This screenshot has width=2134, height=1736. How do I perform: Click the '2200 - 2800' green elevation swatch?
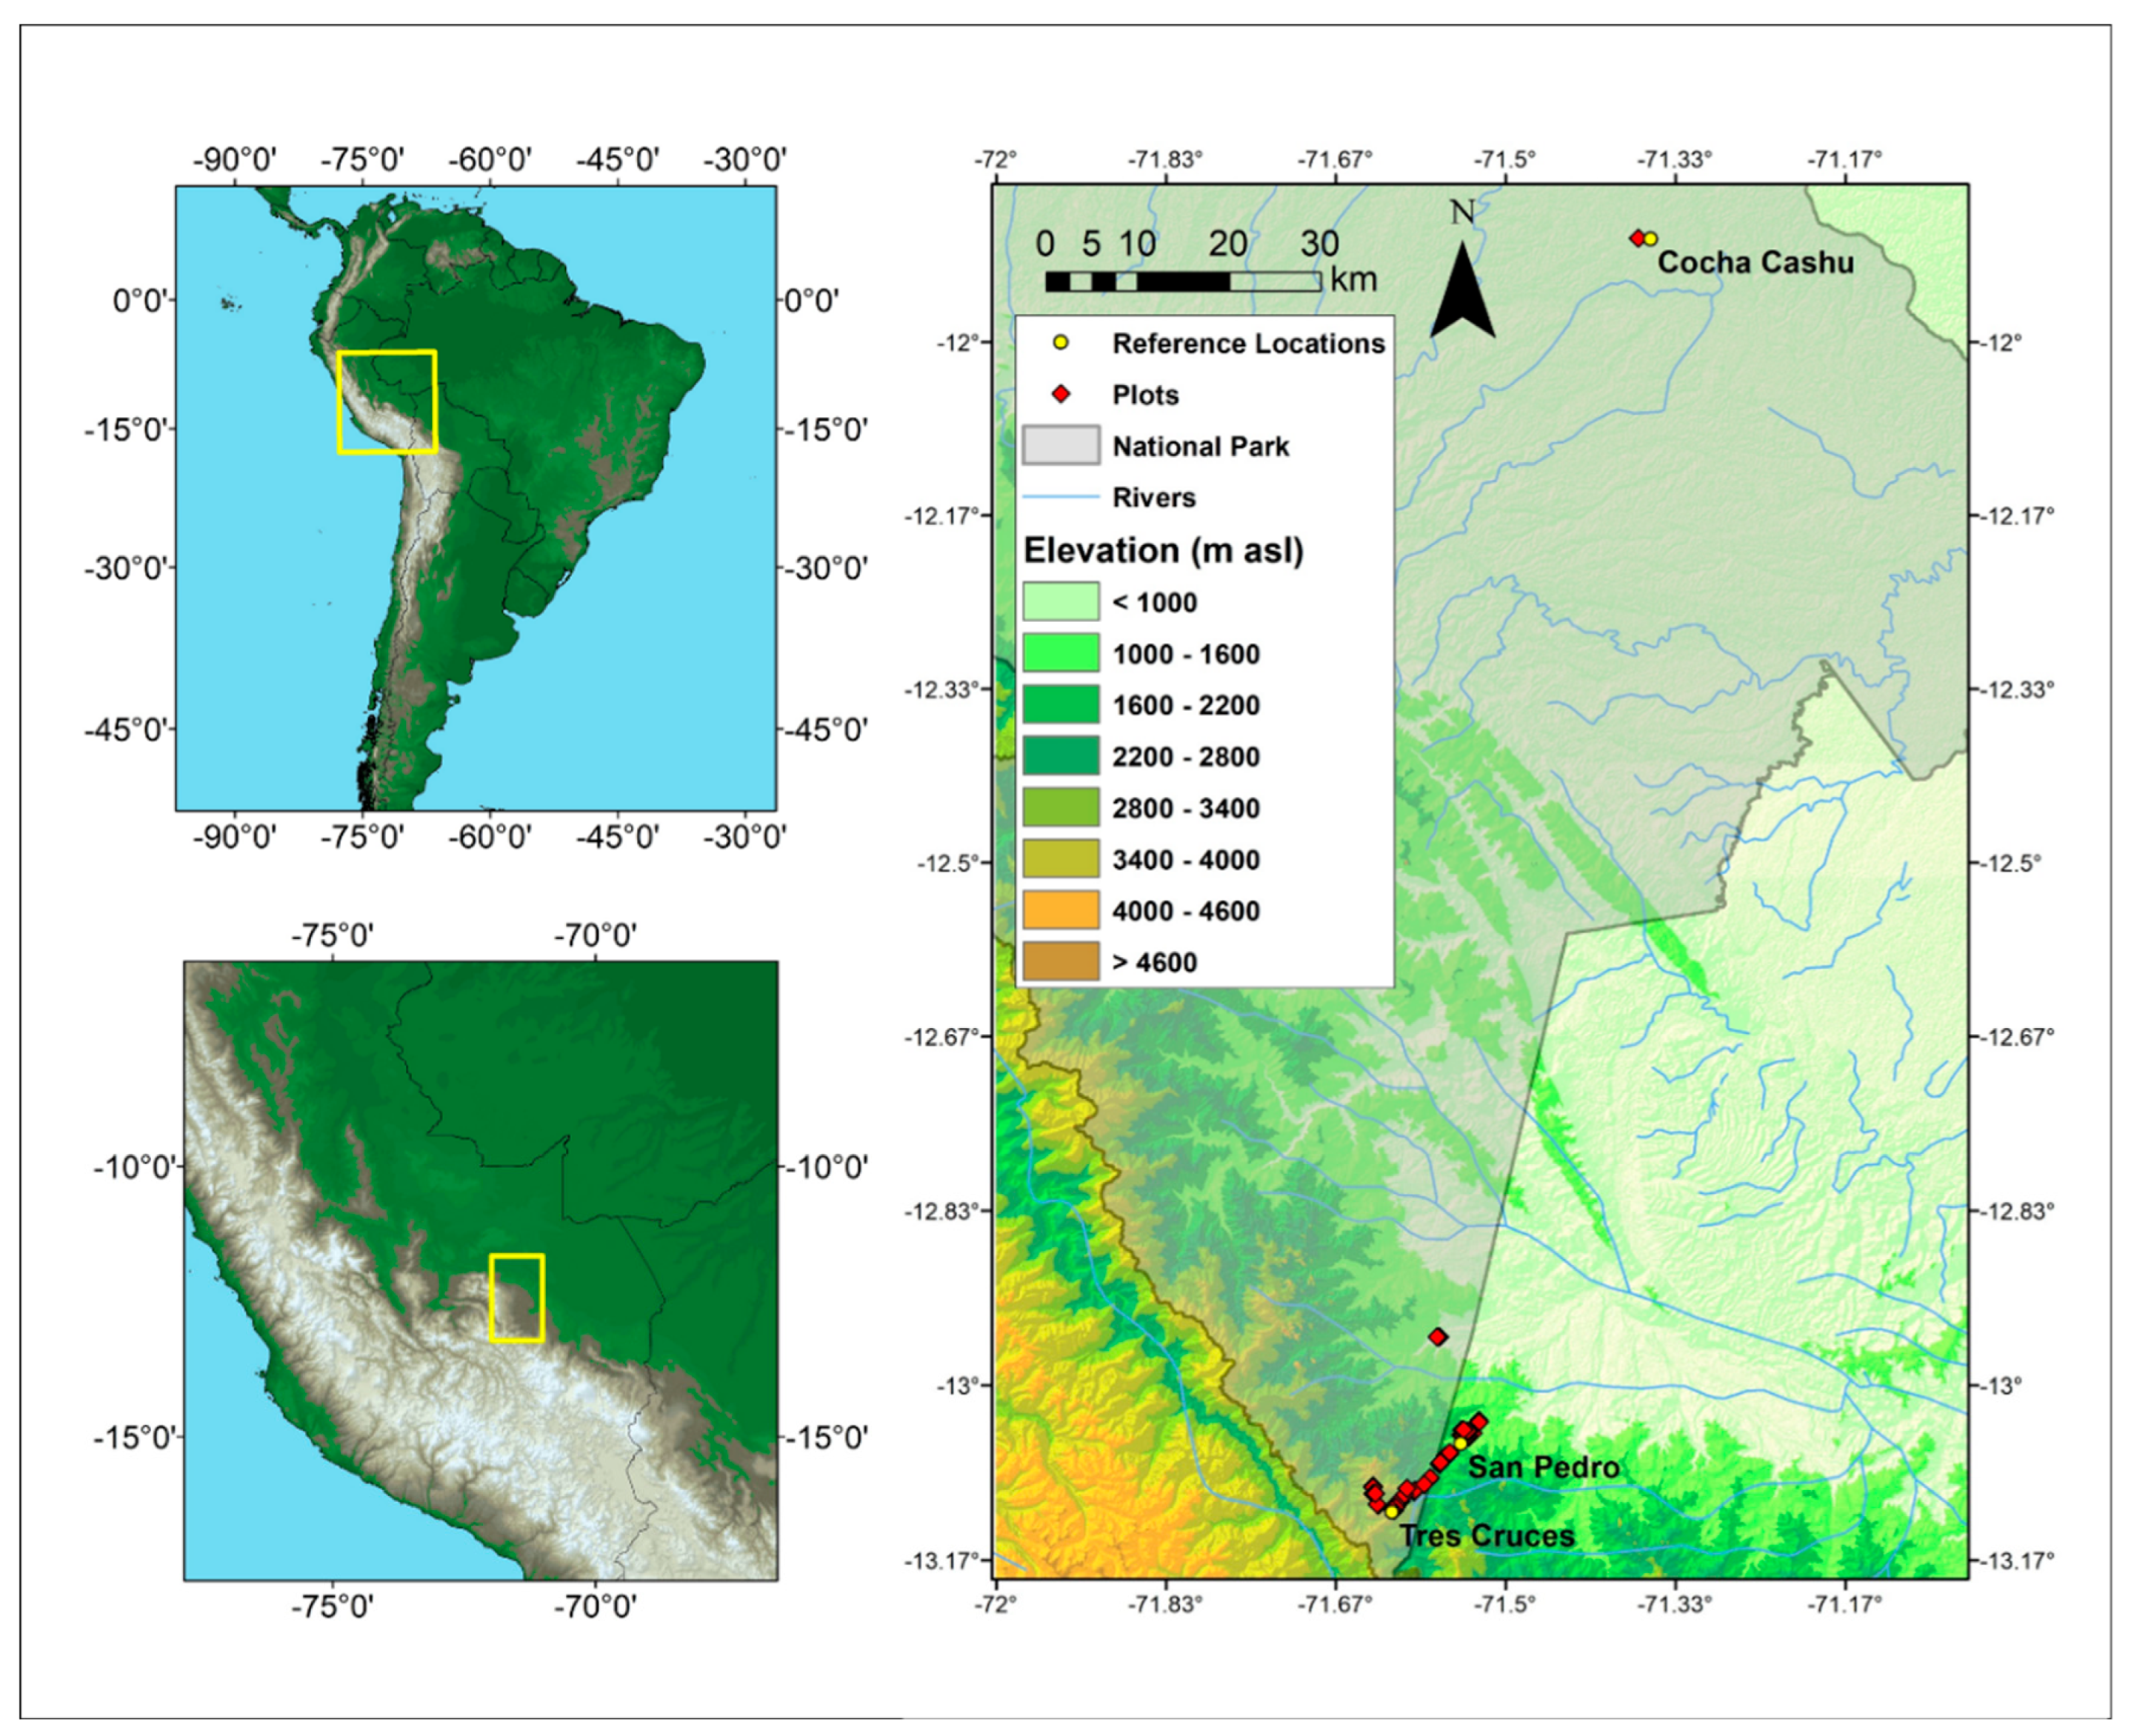point(1060,756)
